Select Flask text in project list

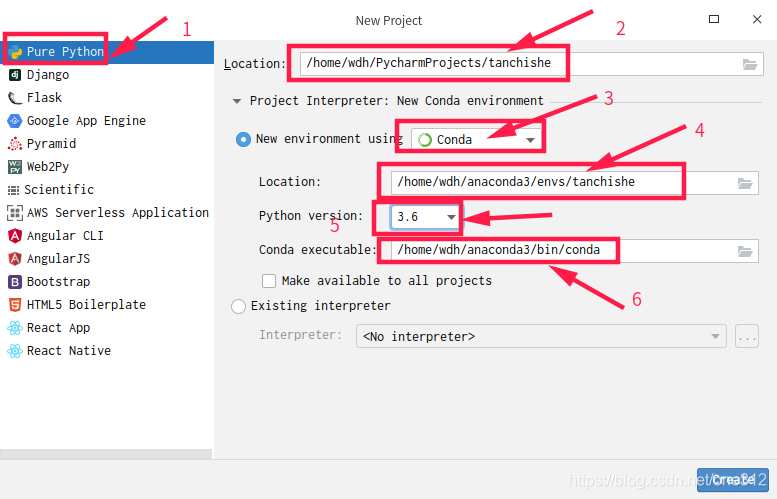[x=45, y=98]
